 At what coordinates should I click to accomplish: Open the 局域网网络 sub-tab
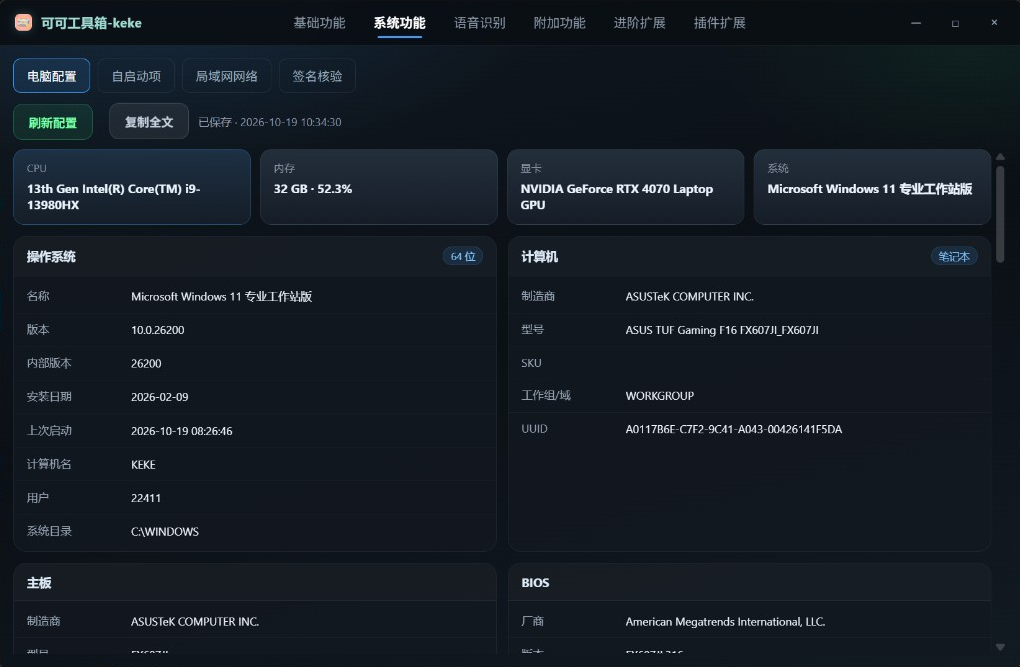click(x=226, y=76)
